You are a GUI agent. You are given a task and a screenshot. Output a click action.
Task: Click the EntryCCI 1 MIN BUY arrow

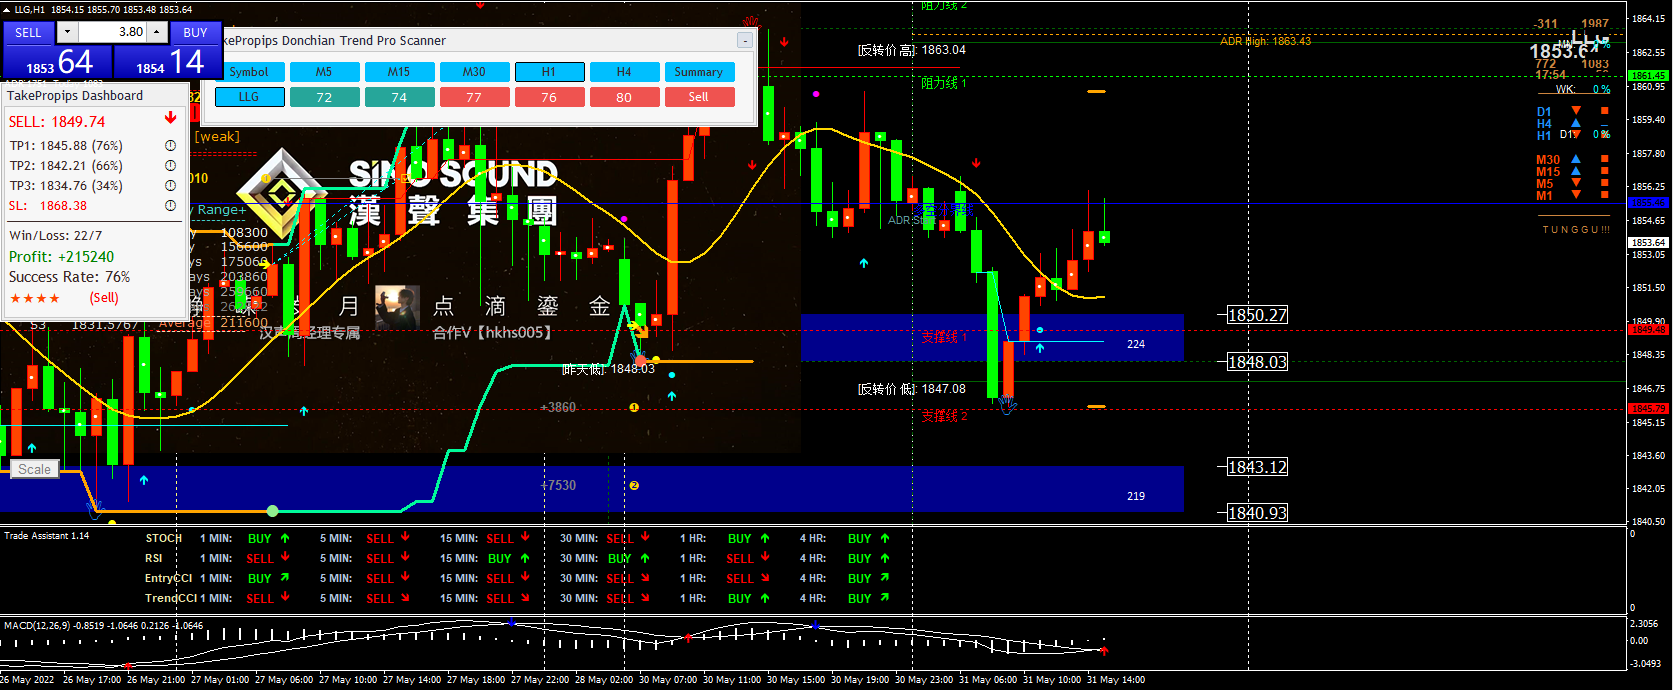coord(285,578)
